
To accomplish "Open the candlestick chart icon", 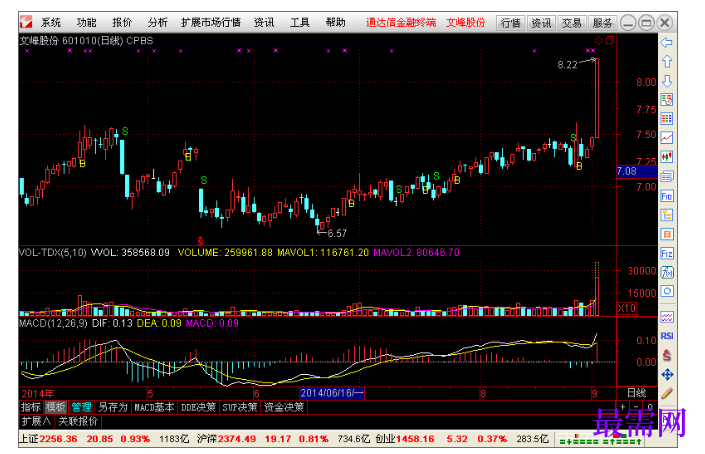I will (x=666, y=157).
